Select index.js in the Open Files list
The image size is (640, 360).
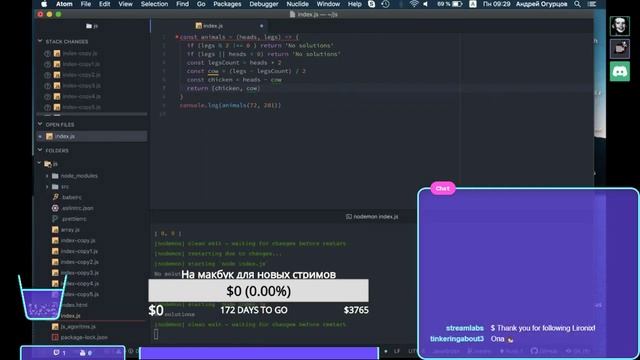(x=92, y=136)
